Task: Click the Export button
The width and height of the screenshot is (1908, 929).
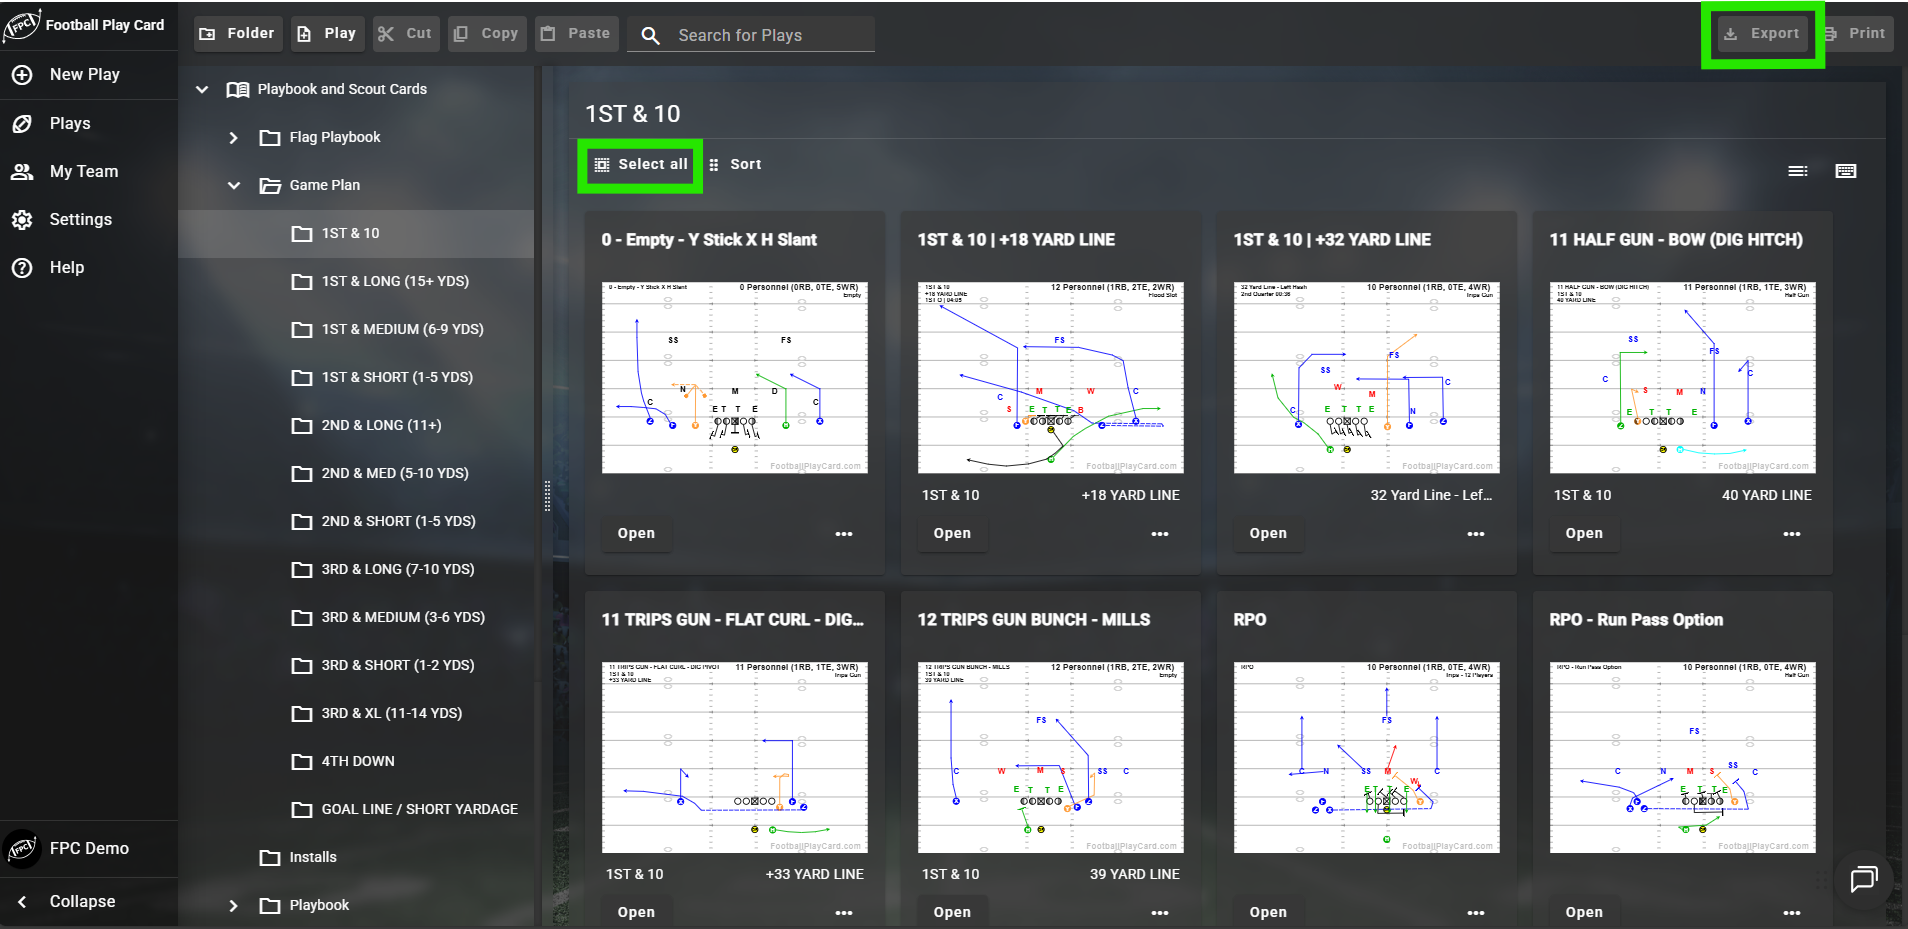Action: pos(1762,33)
